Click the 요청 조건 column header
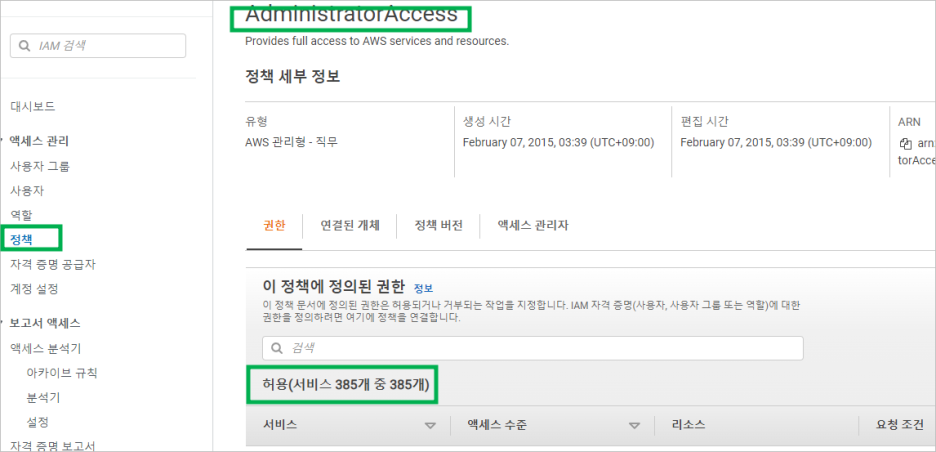Image resolution: width=936 pixels, height=452 pixels. 900,425
